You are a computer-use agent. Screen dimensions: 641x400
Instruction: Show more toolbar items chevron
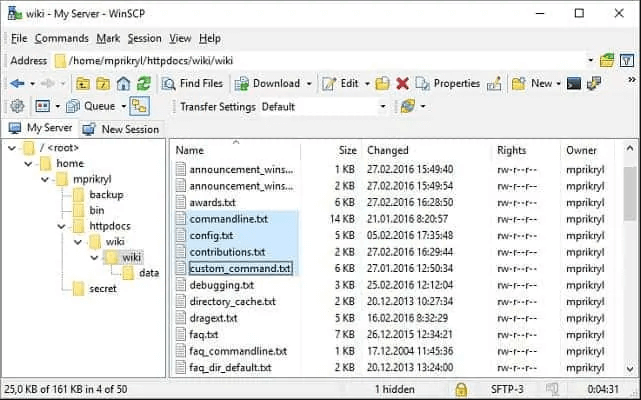632,80
